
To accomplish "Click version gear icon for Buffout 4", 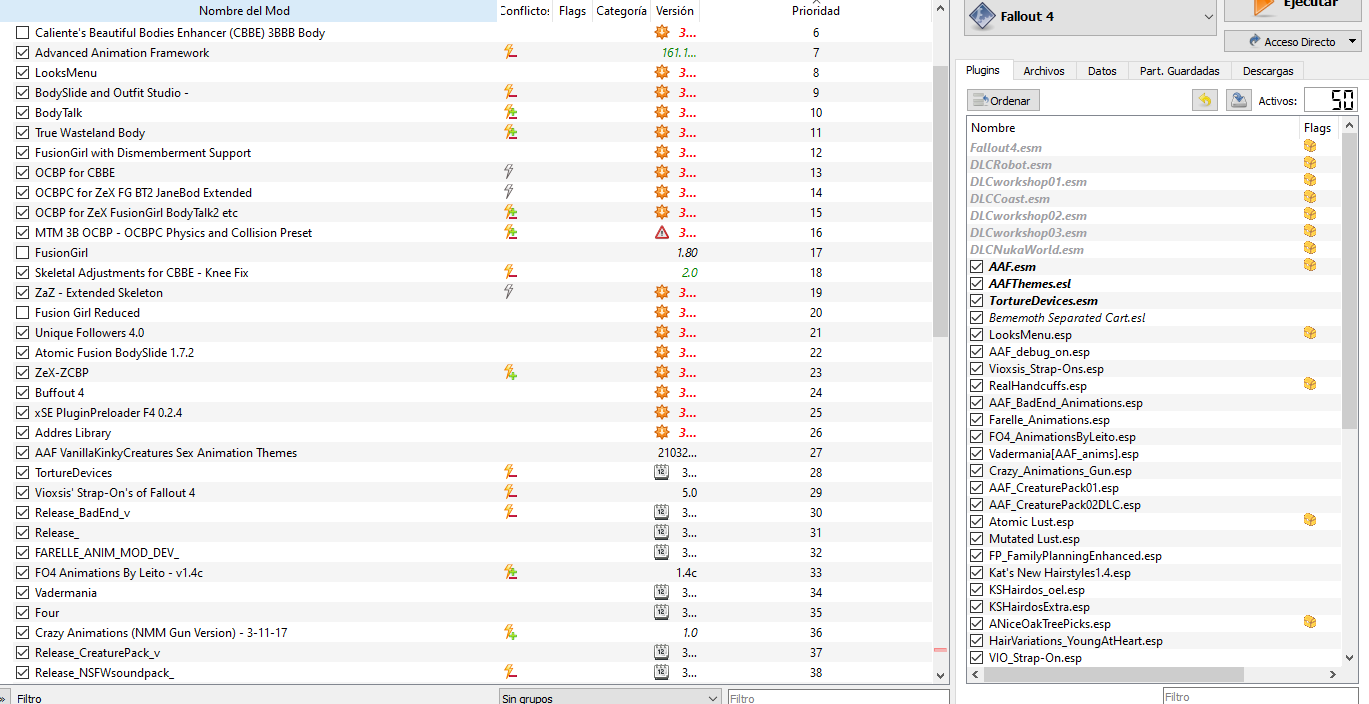I will tap(661, 392).
